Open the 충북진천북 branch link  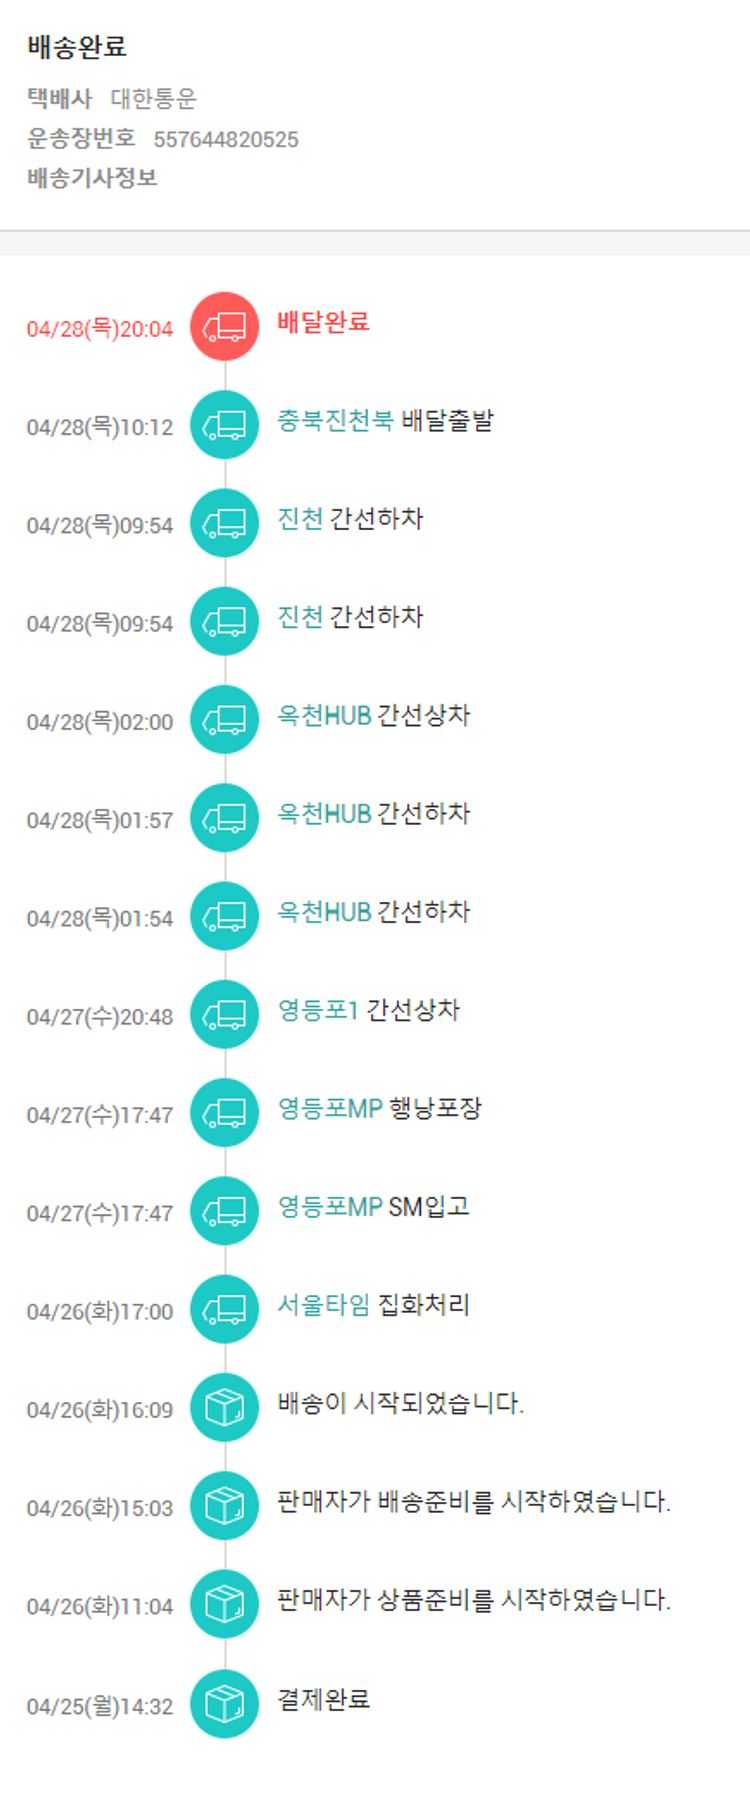[x=335, y=420]
